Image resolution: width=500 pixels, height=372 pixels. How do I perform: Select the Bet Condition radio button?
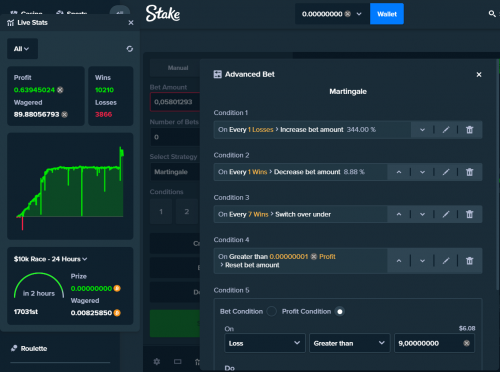click(271, 311)
